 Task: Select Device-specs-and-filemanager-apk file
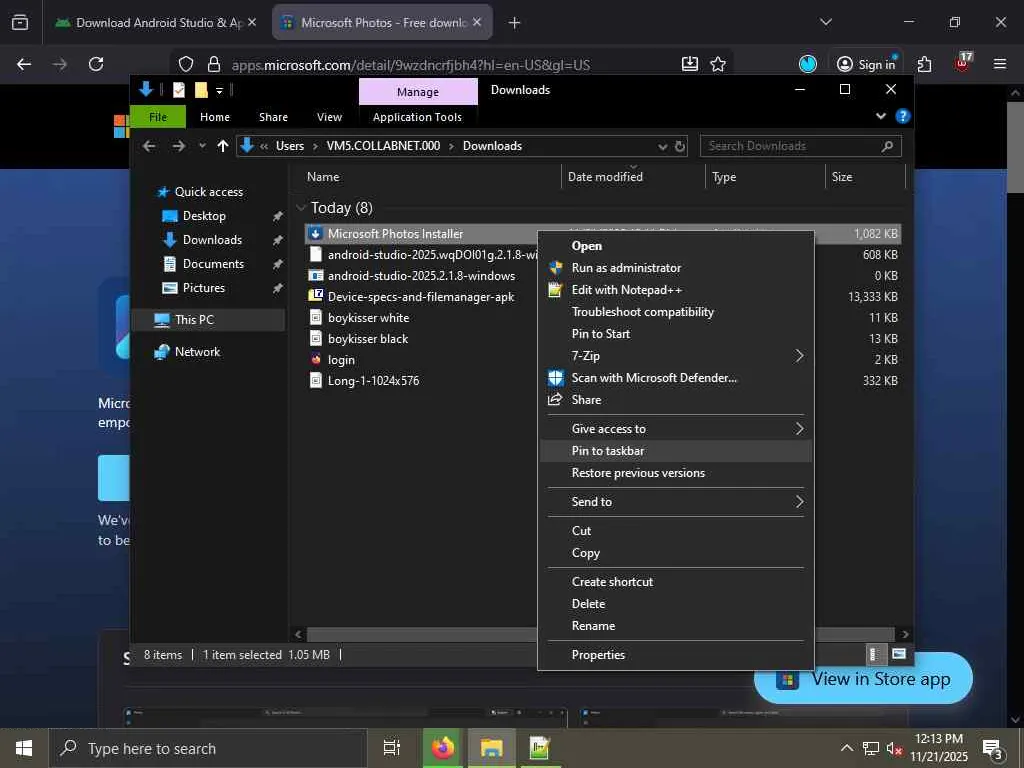pos(421,296)
